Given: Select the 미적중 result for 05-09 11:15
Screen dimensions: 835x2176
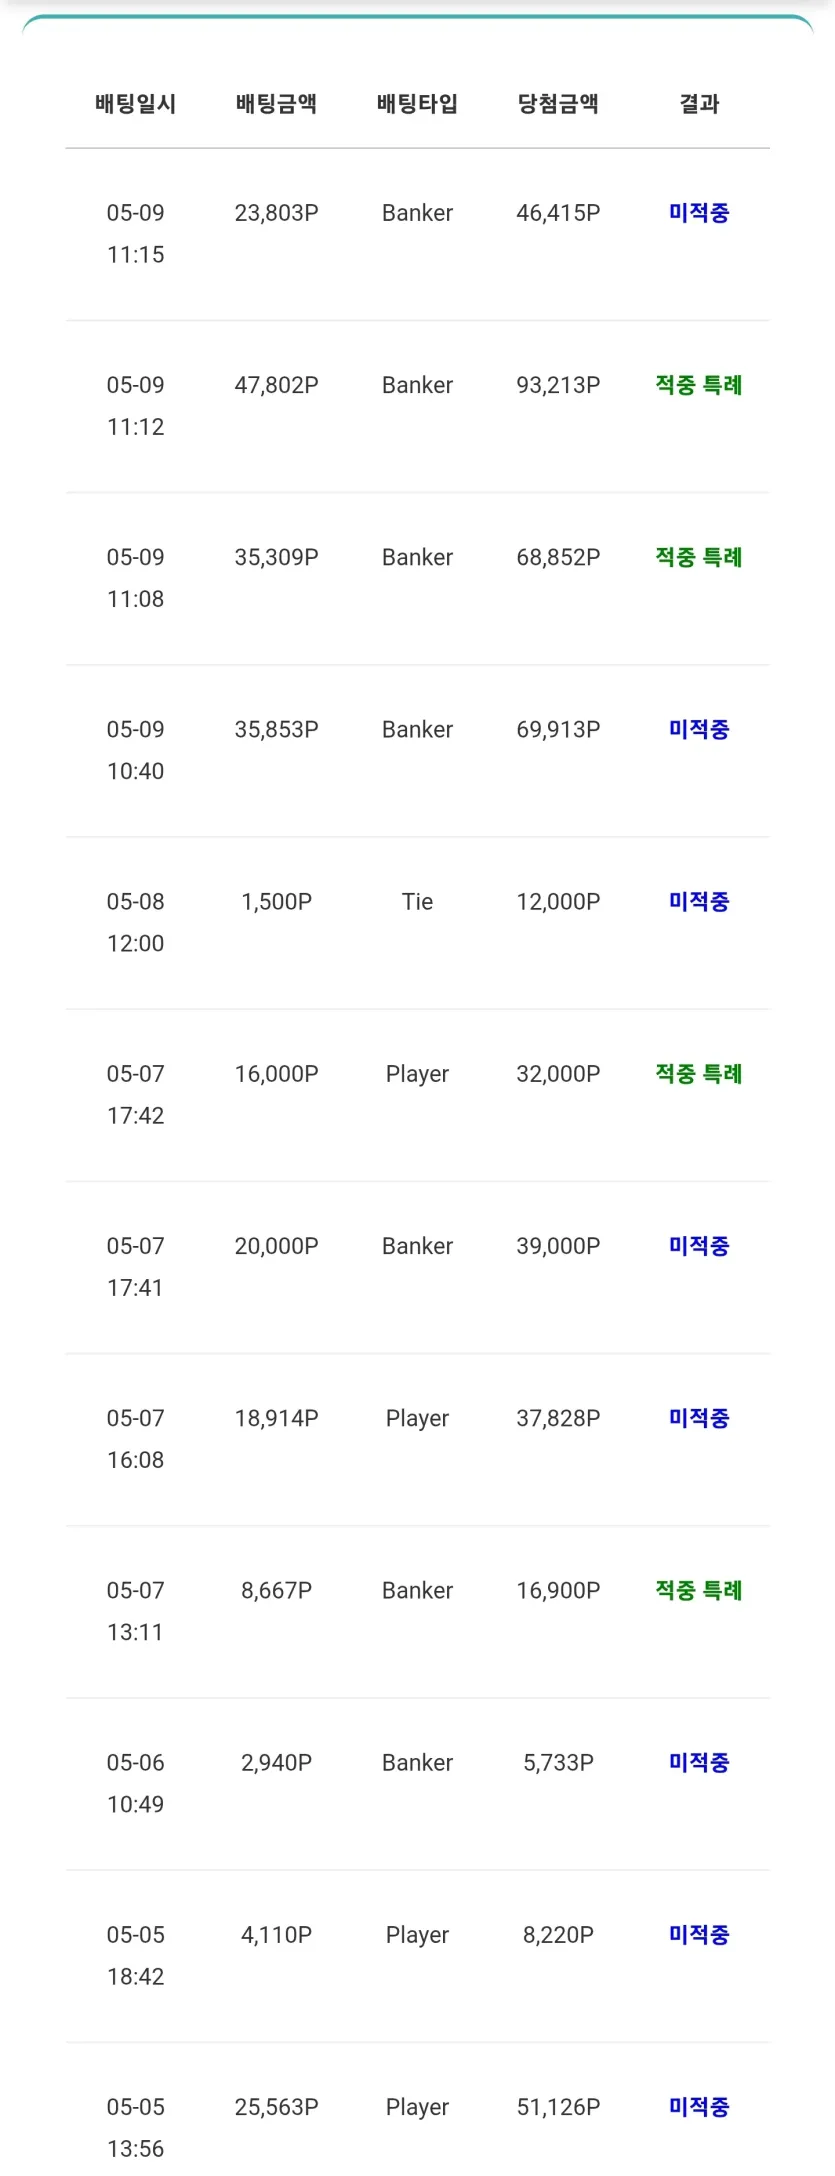Looking at the screenshot, I should 699,213.
